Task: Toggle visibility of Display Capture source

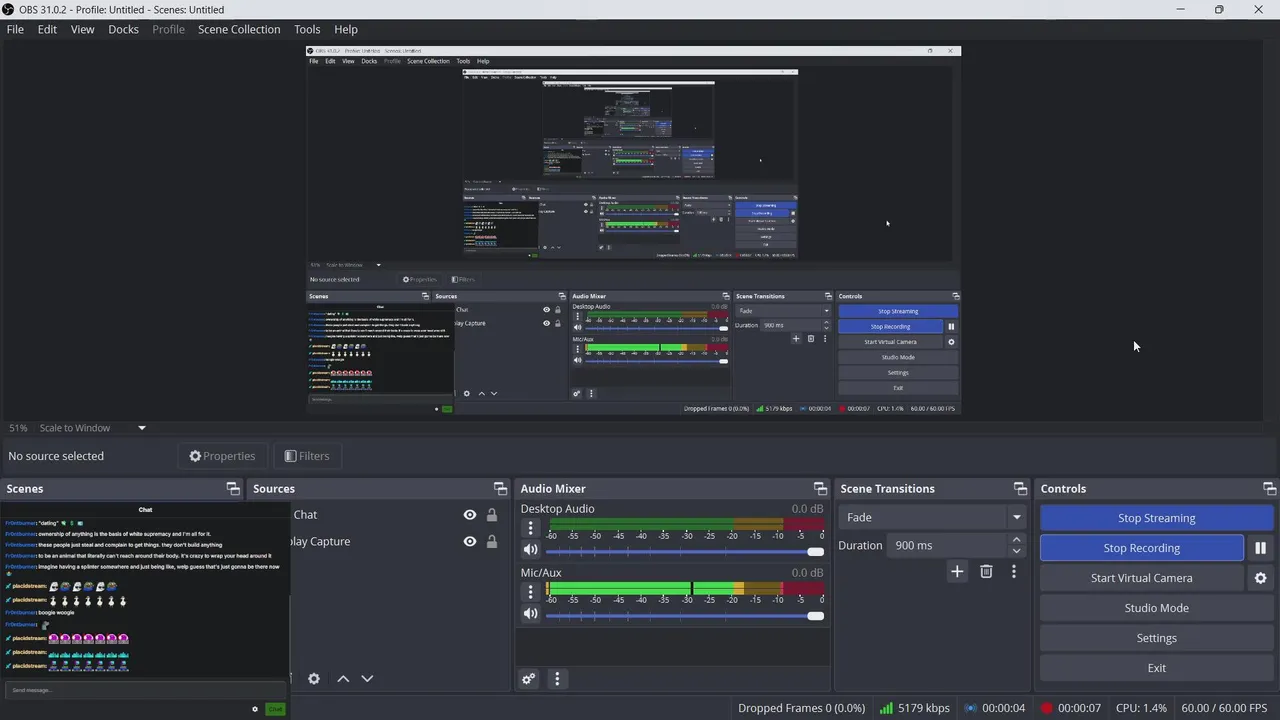Action: [470, 541]
